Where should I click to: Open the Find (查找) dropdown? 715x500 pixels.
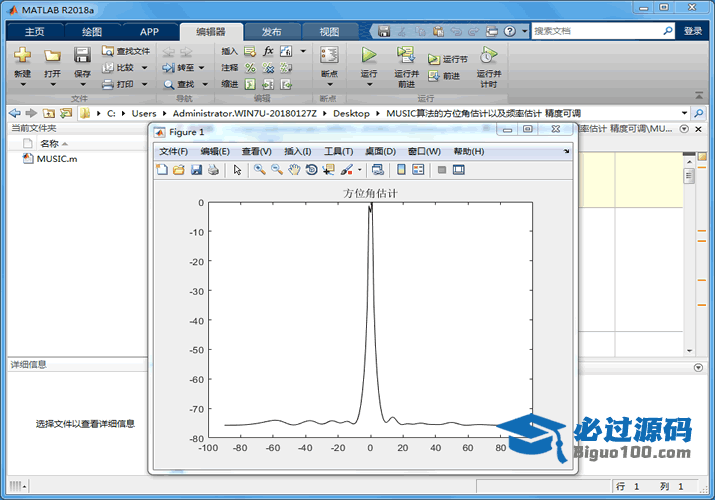click(x=205, y=84)
